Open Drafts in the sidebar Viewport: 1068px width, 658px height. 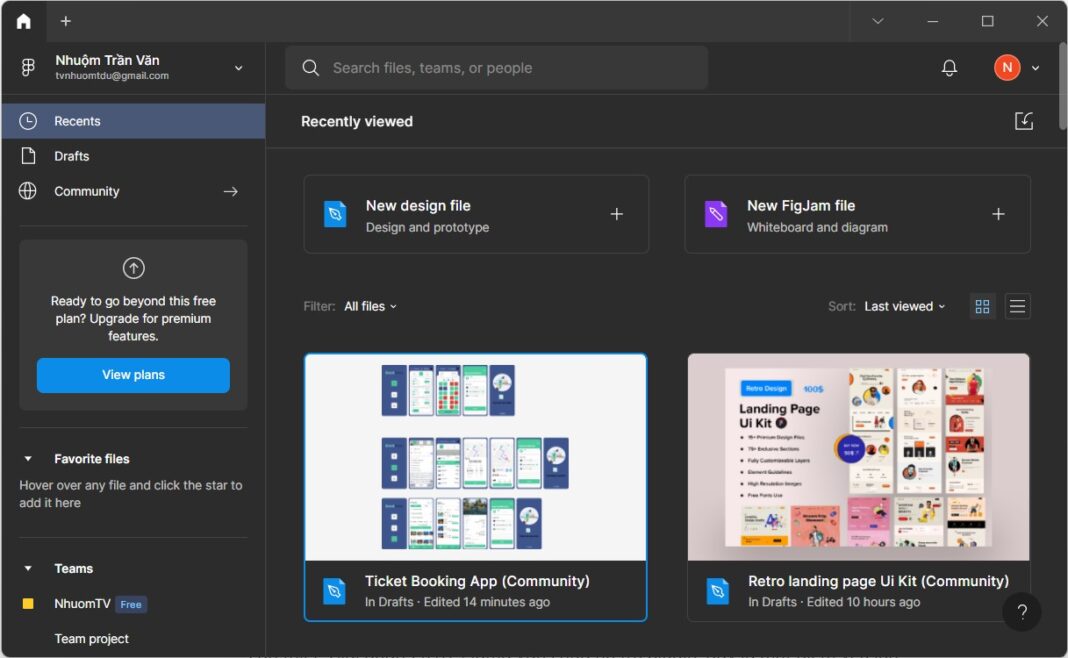point(72,156)
